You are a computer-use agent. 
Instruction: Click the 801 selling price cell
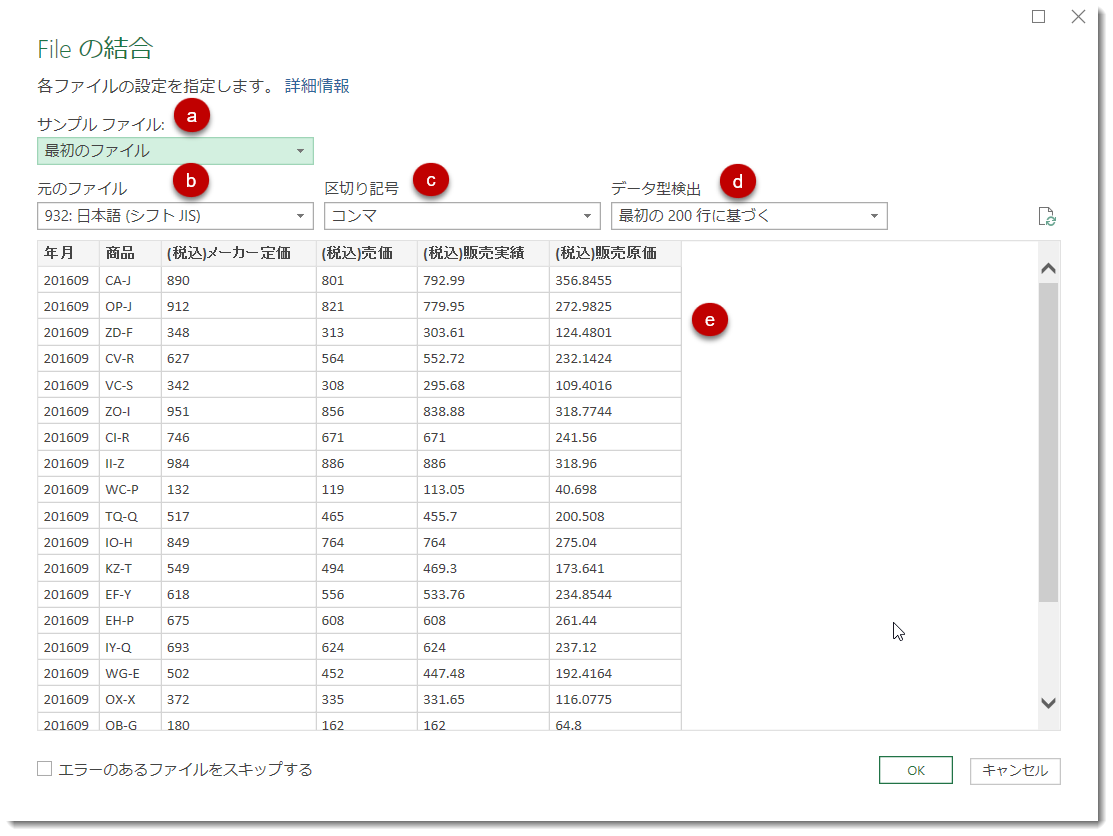point(366,280)
